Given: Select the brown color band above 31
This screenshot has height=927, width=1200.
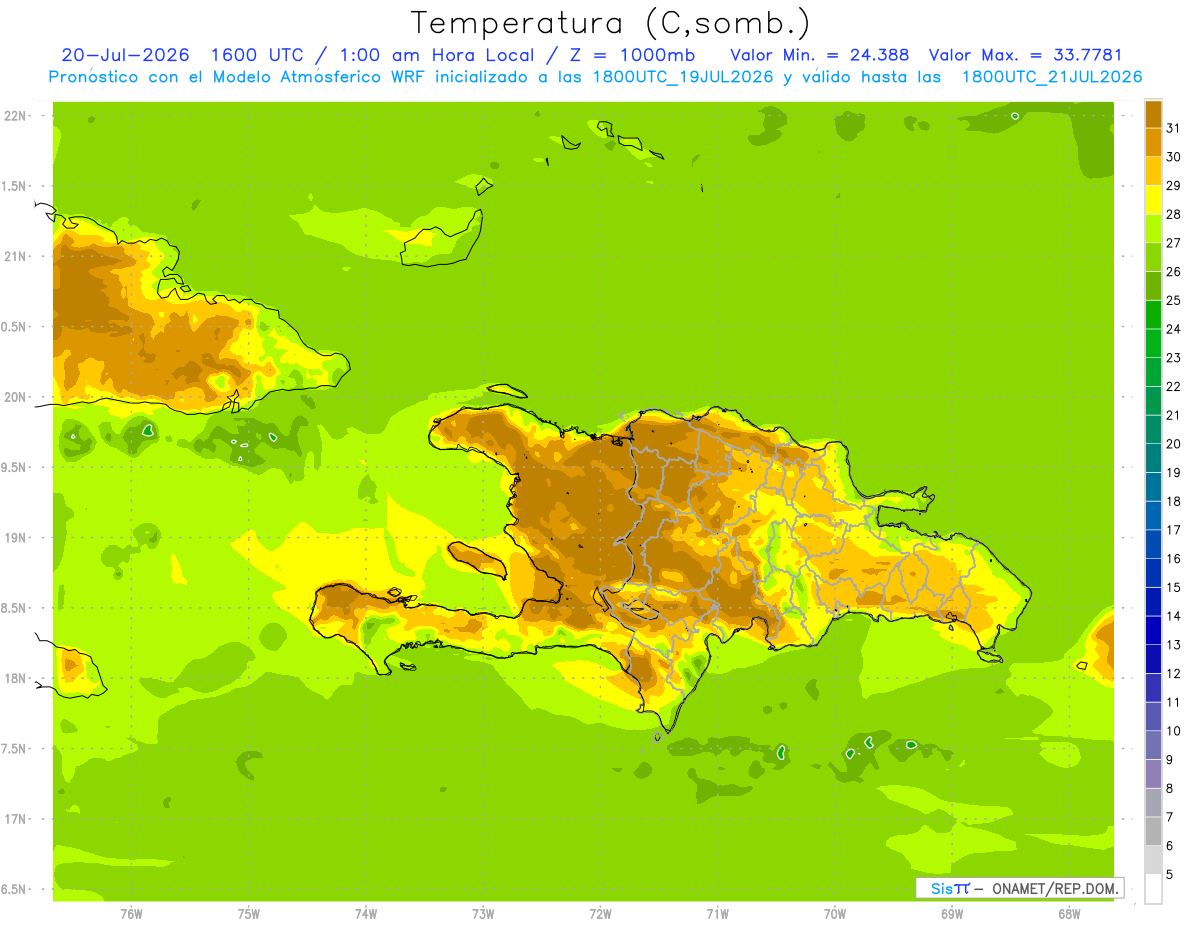Looking at the screenshot, I should 1153,114.
